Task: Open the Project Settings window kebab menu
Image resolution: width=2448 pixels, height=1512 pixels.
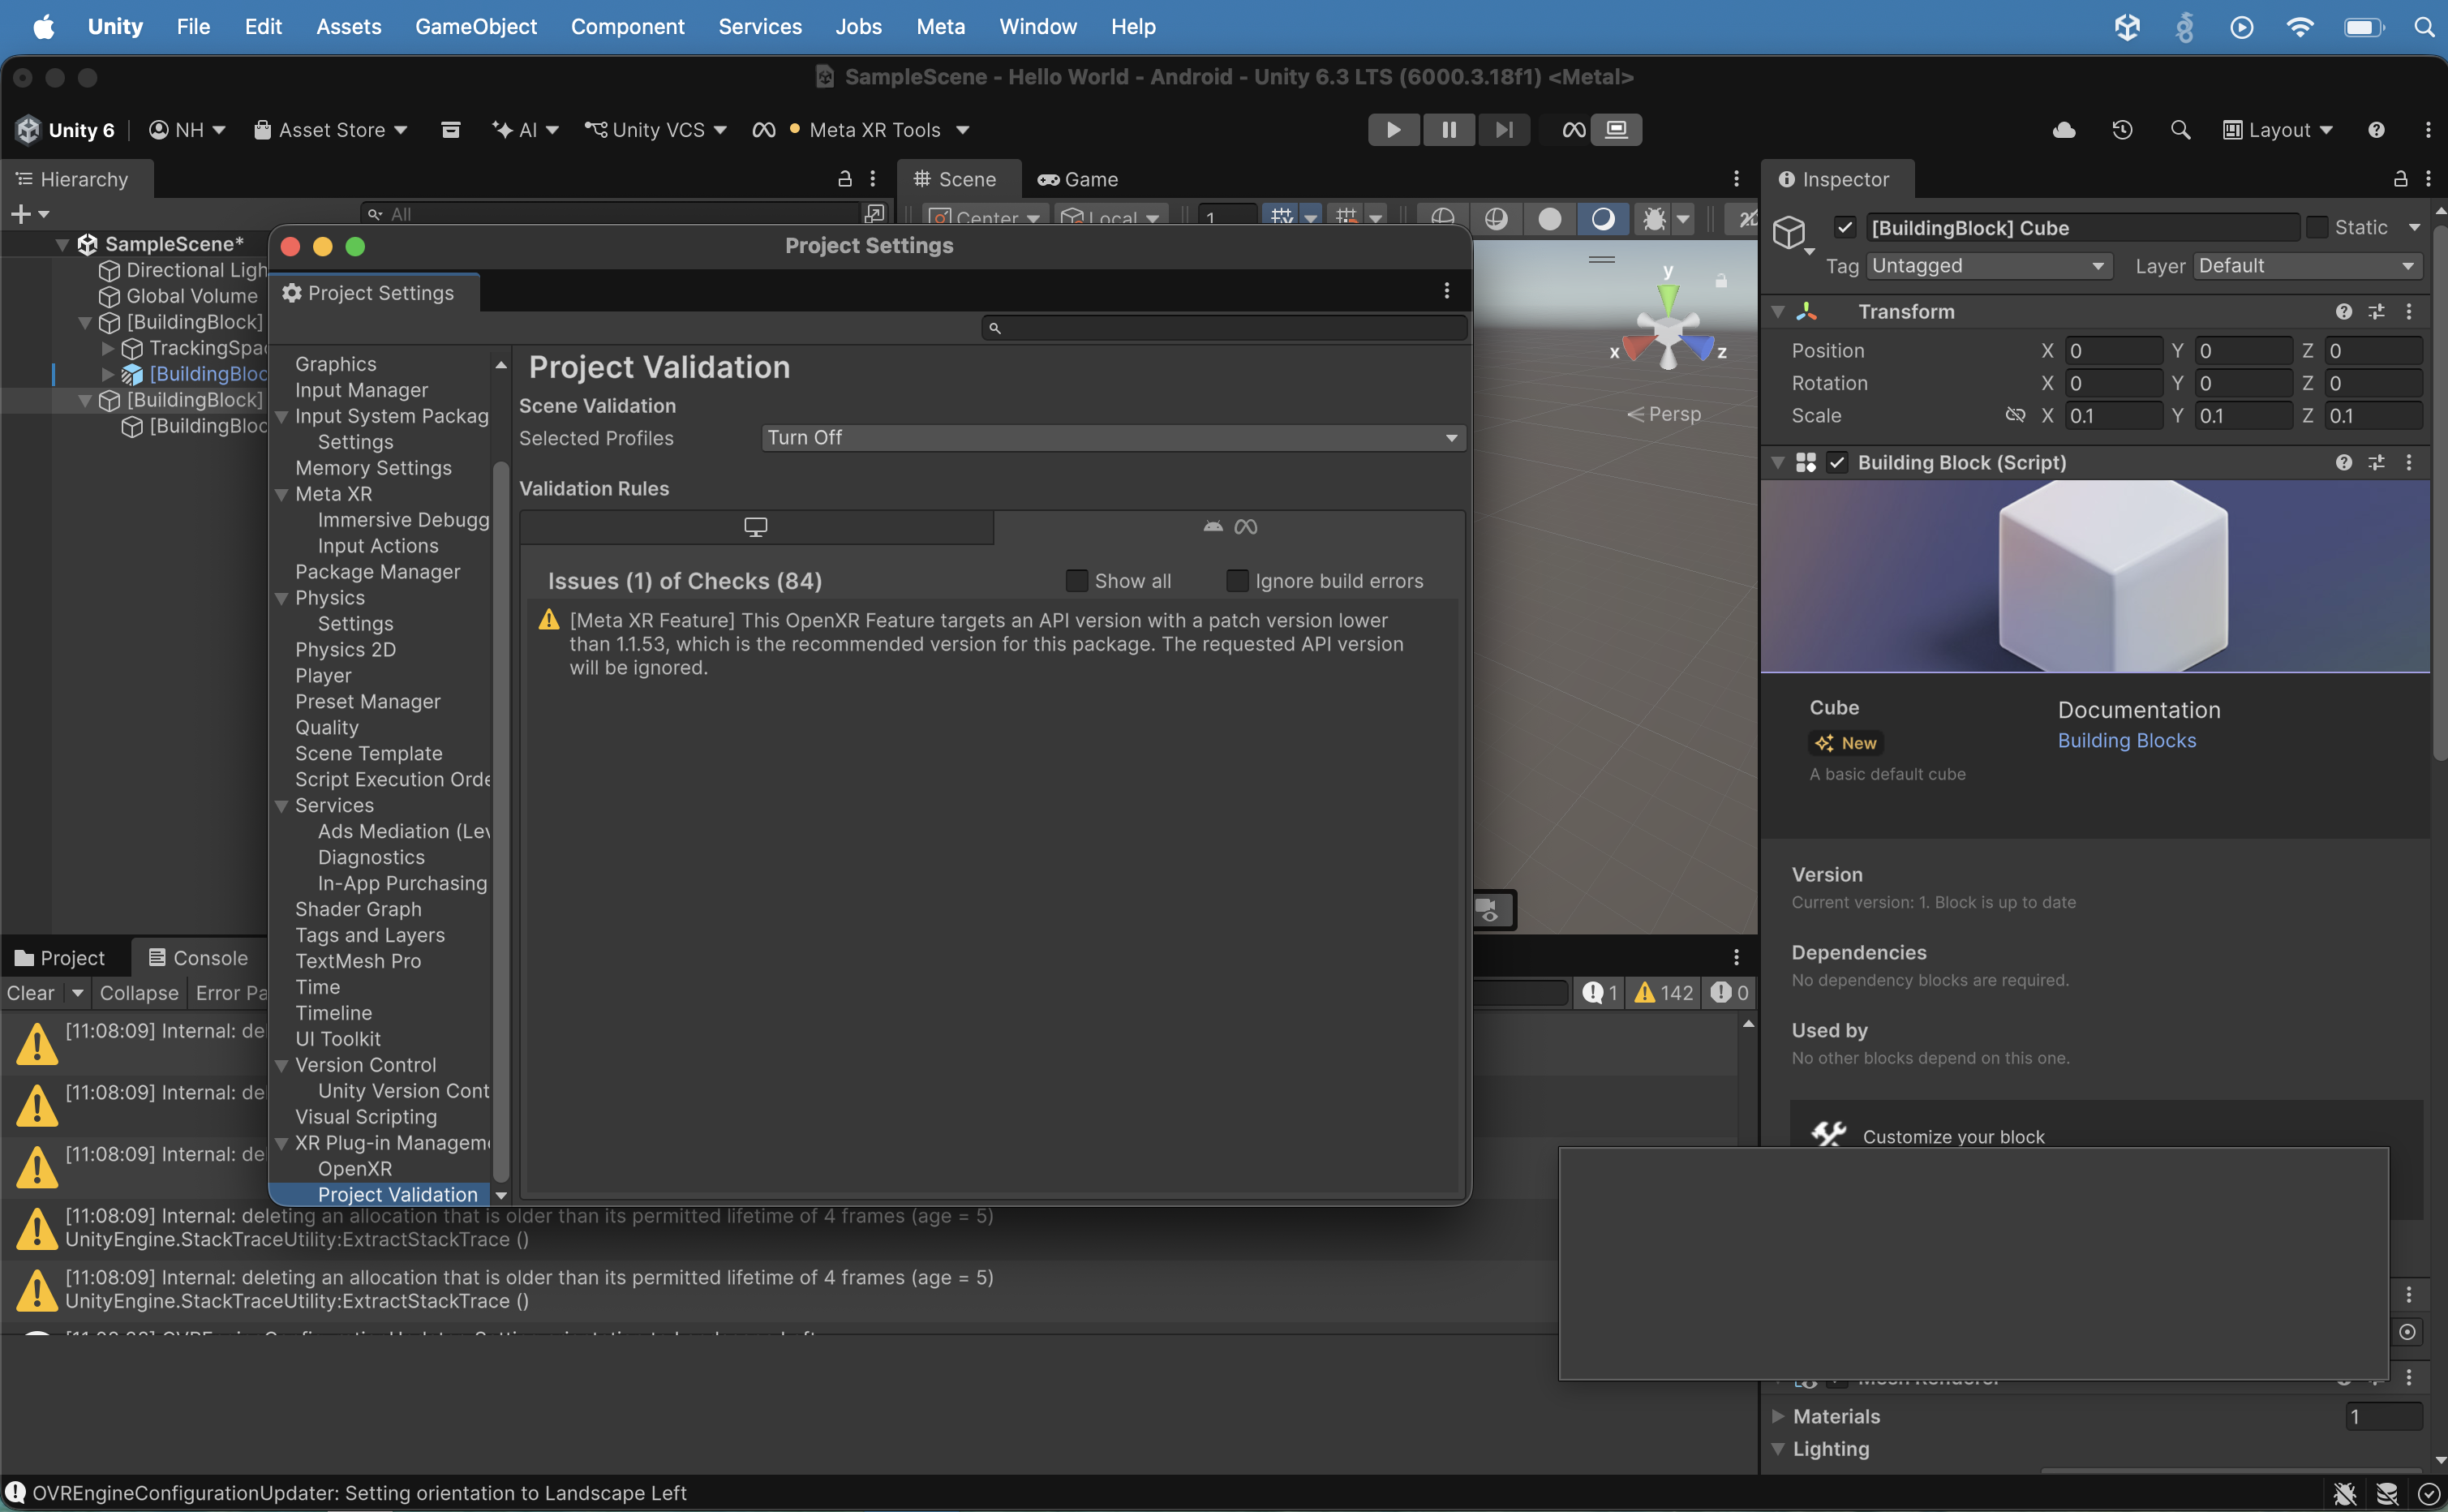Action: 1446,291
